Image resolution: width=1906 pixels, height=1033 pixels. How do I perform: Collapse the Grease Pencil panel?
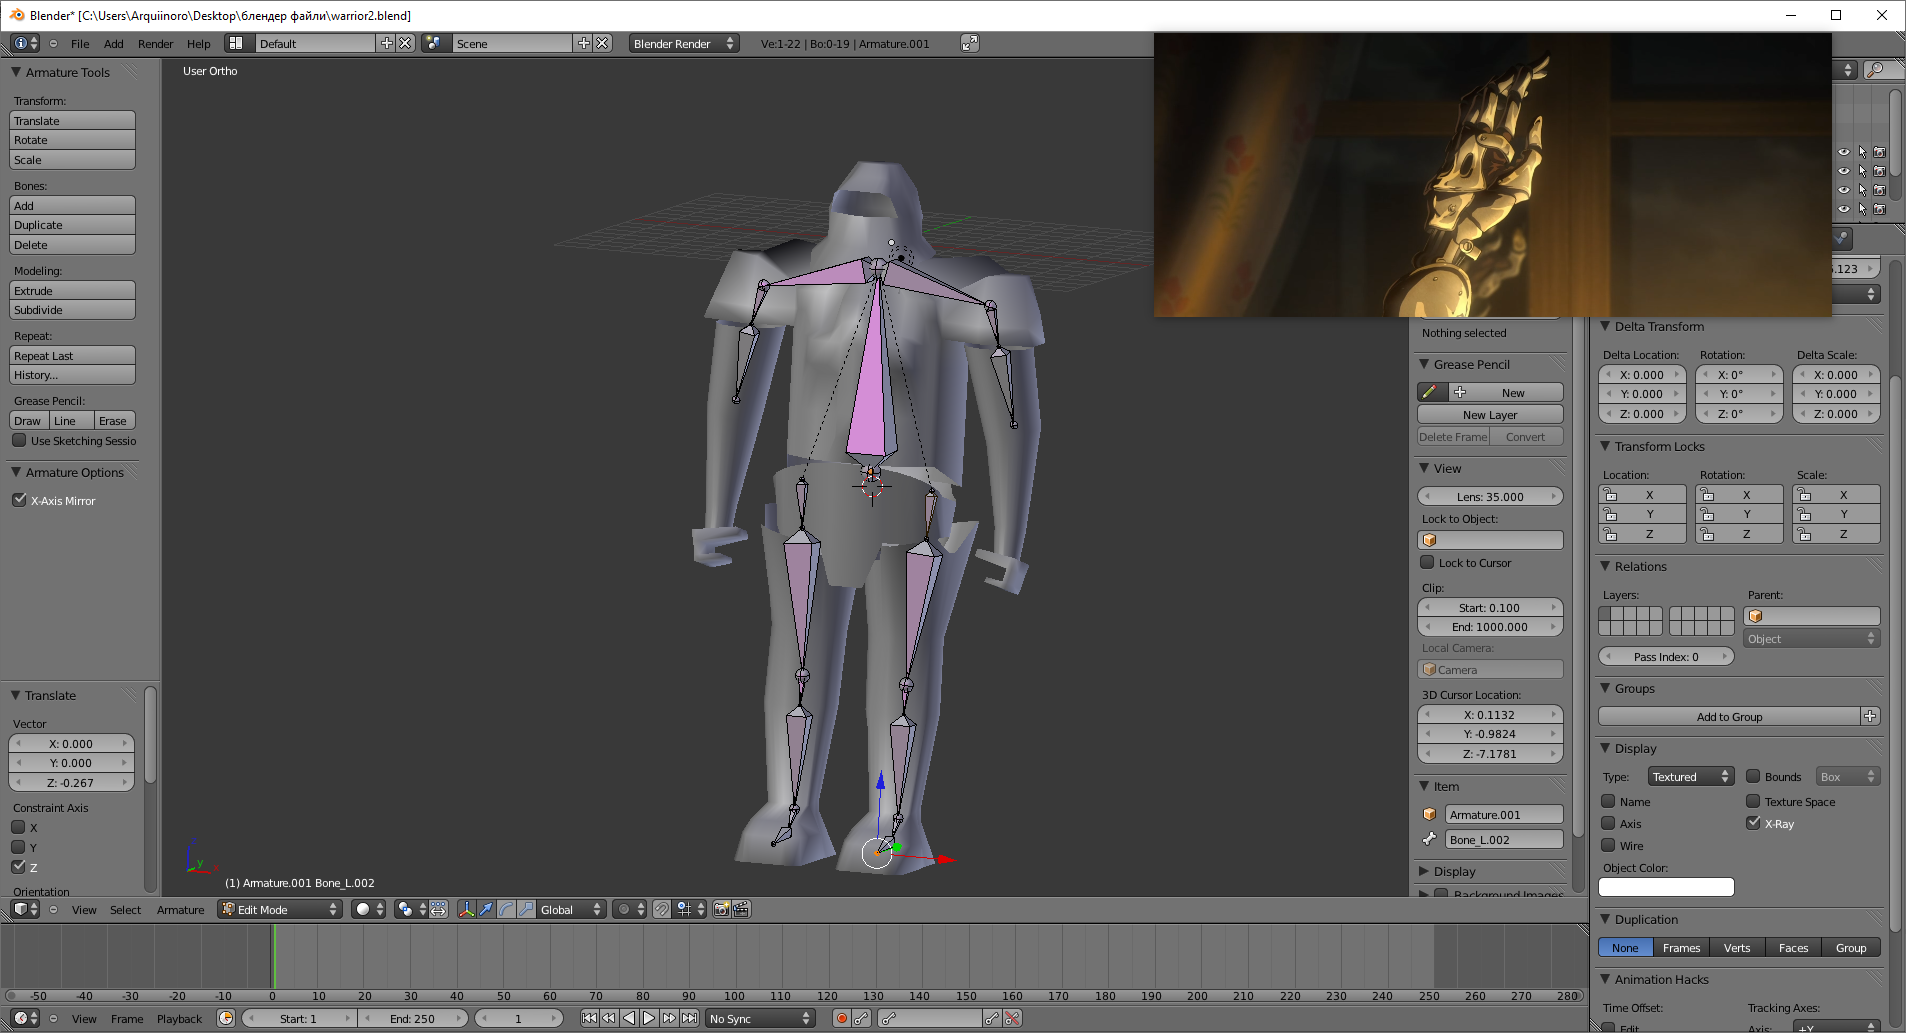[1425, 364]
